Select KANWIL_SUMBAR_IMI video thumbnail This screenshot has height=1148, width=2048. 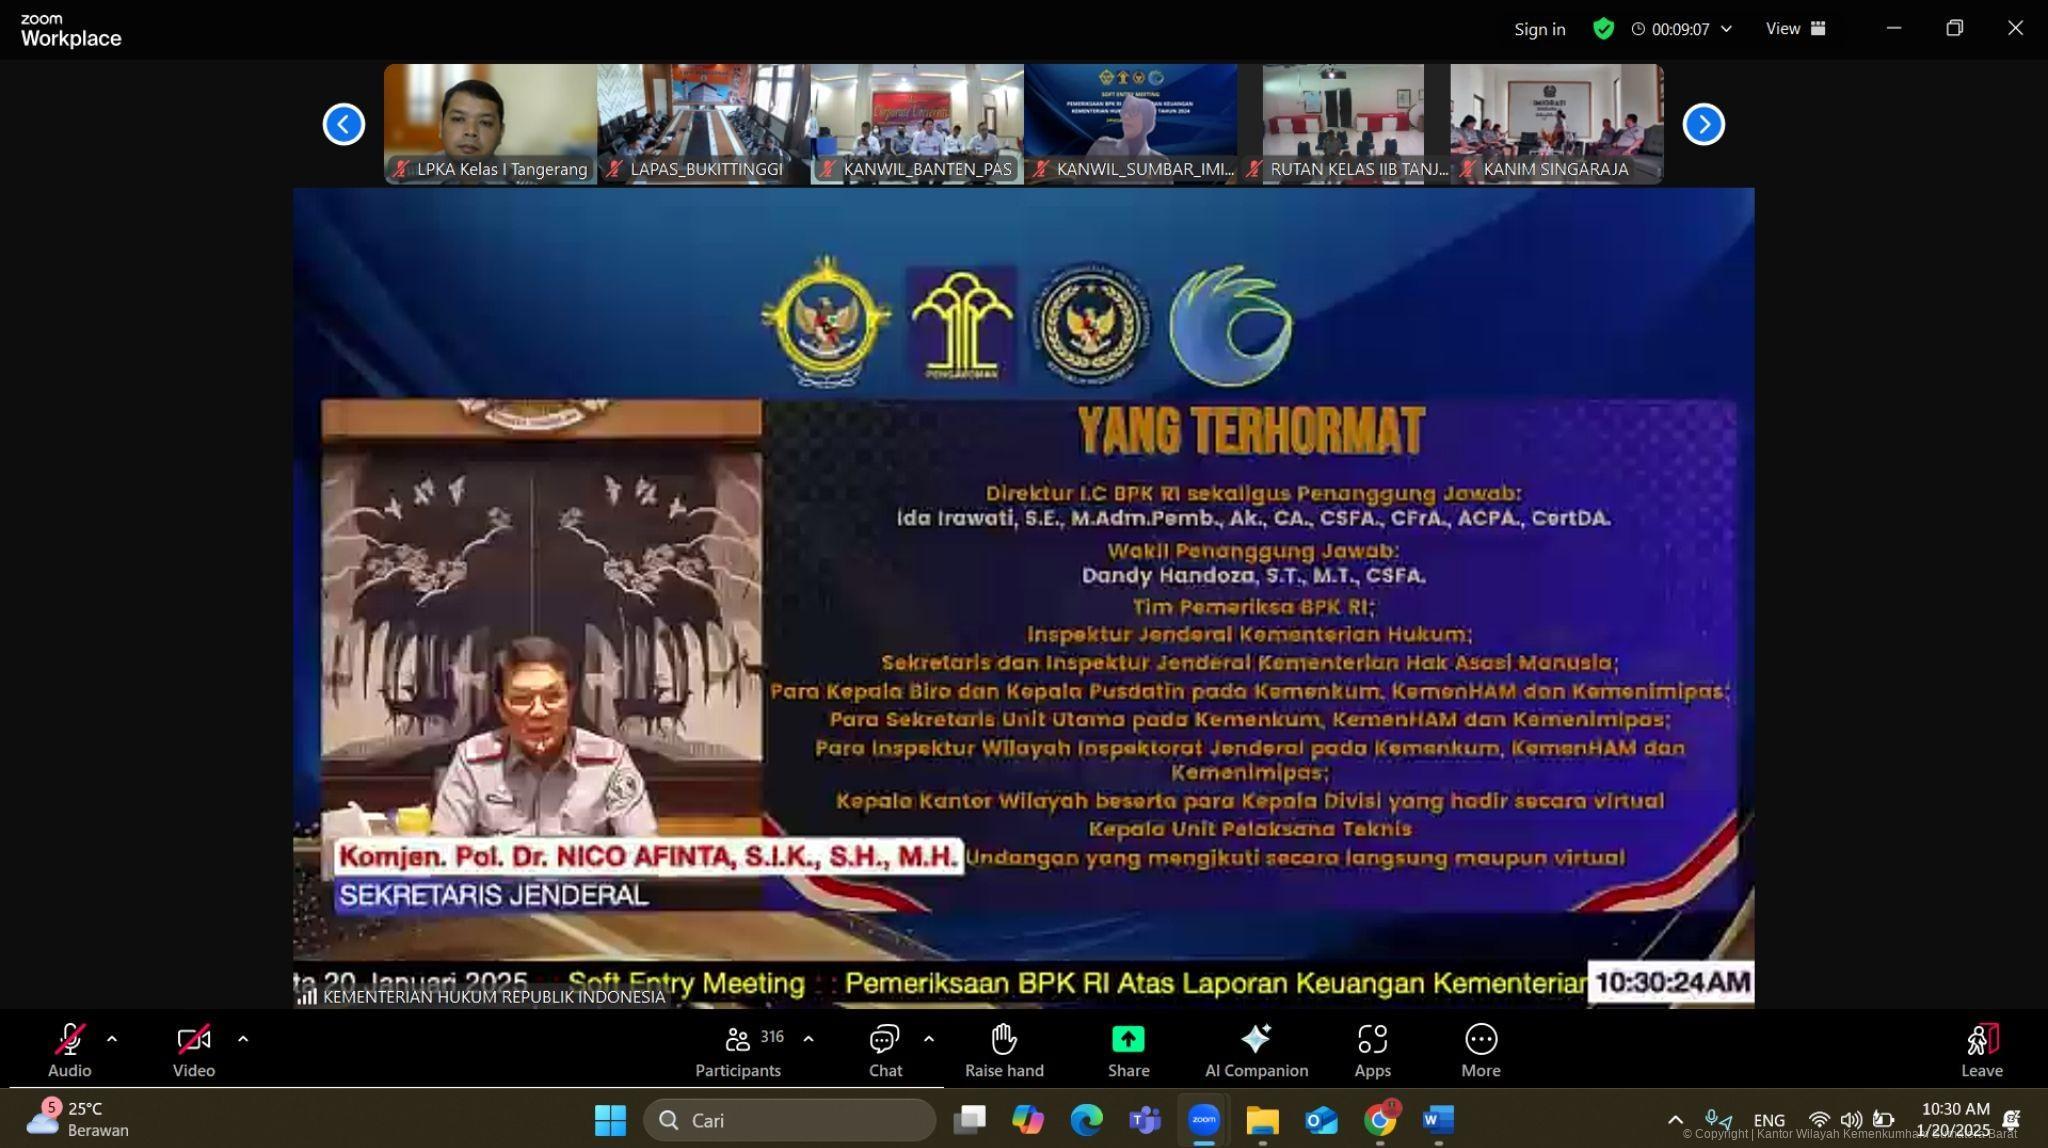(1130, 124)
